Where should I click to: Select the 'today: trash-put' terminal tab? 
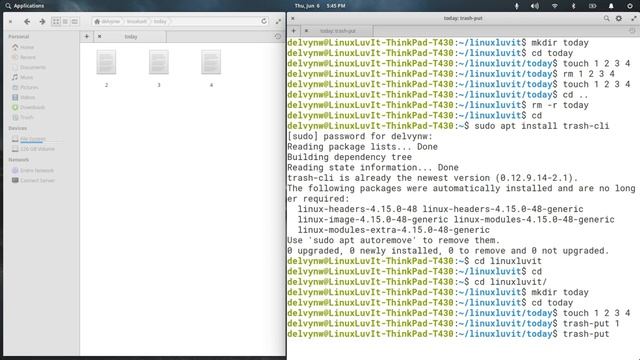pos(337,31)
